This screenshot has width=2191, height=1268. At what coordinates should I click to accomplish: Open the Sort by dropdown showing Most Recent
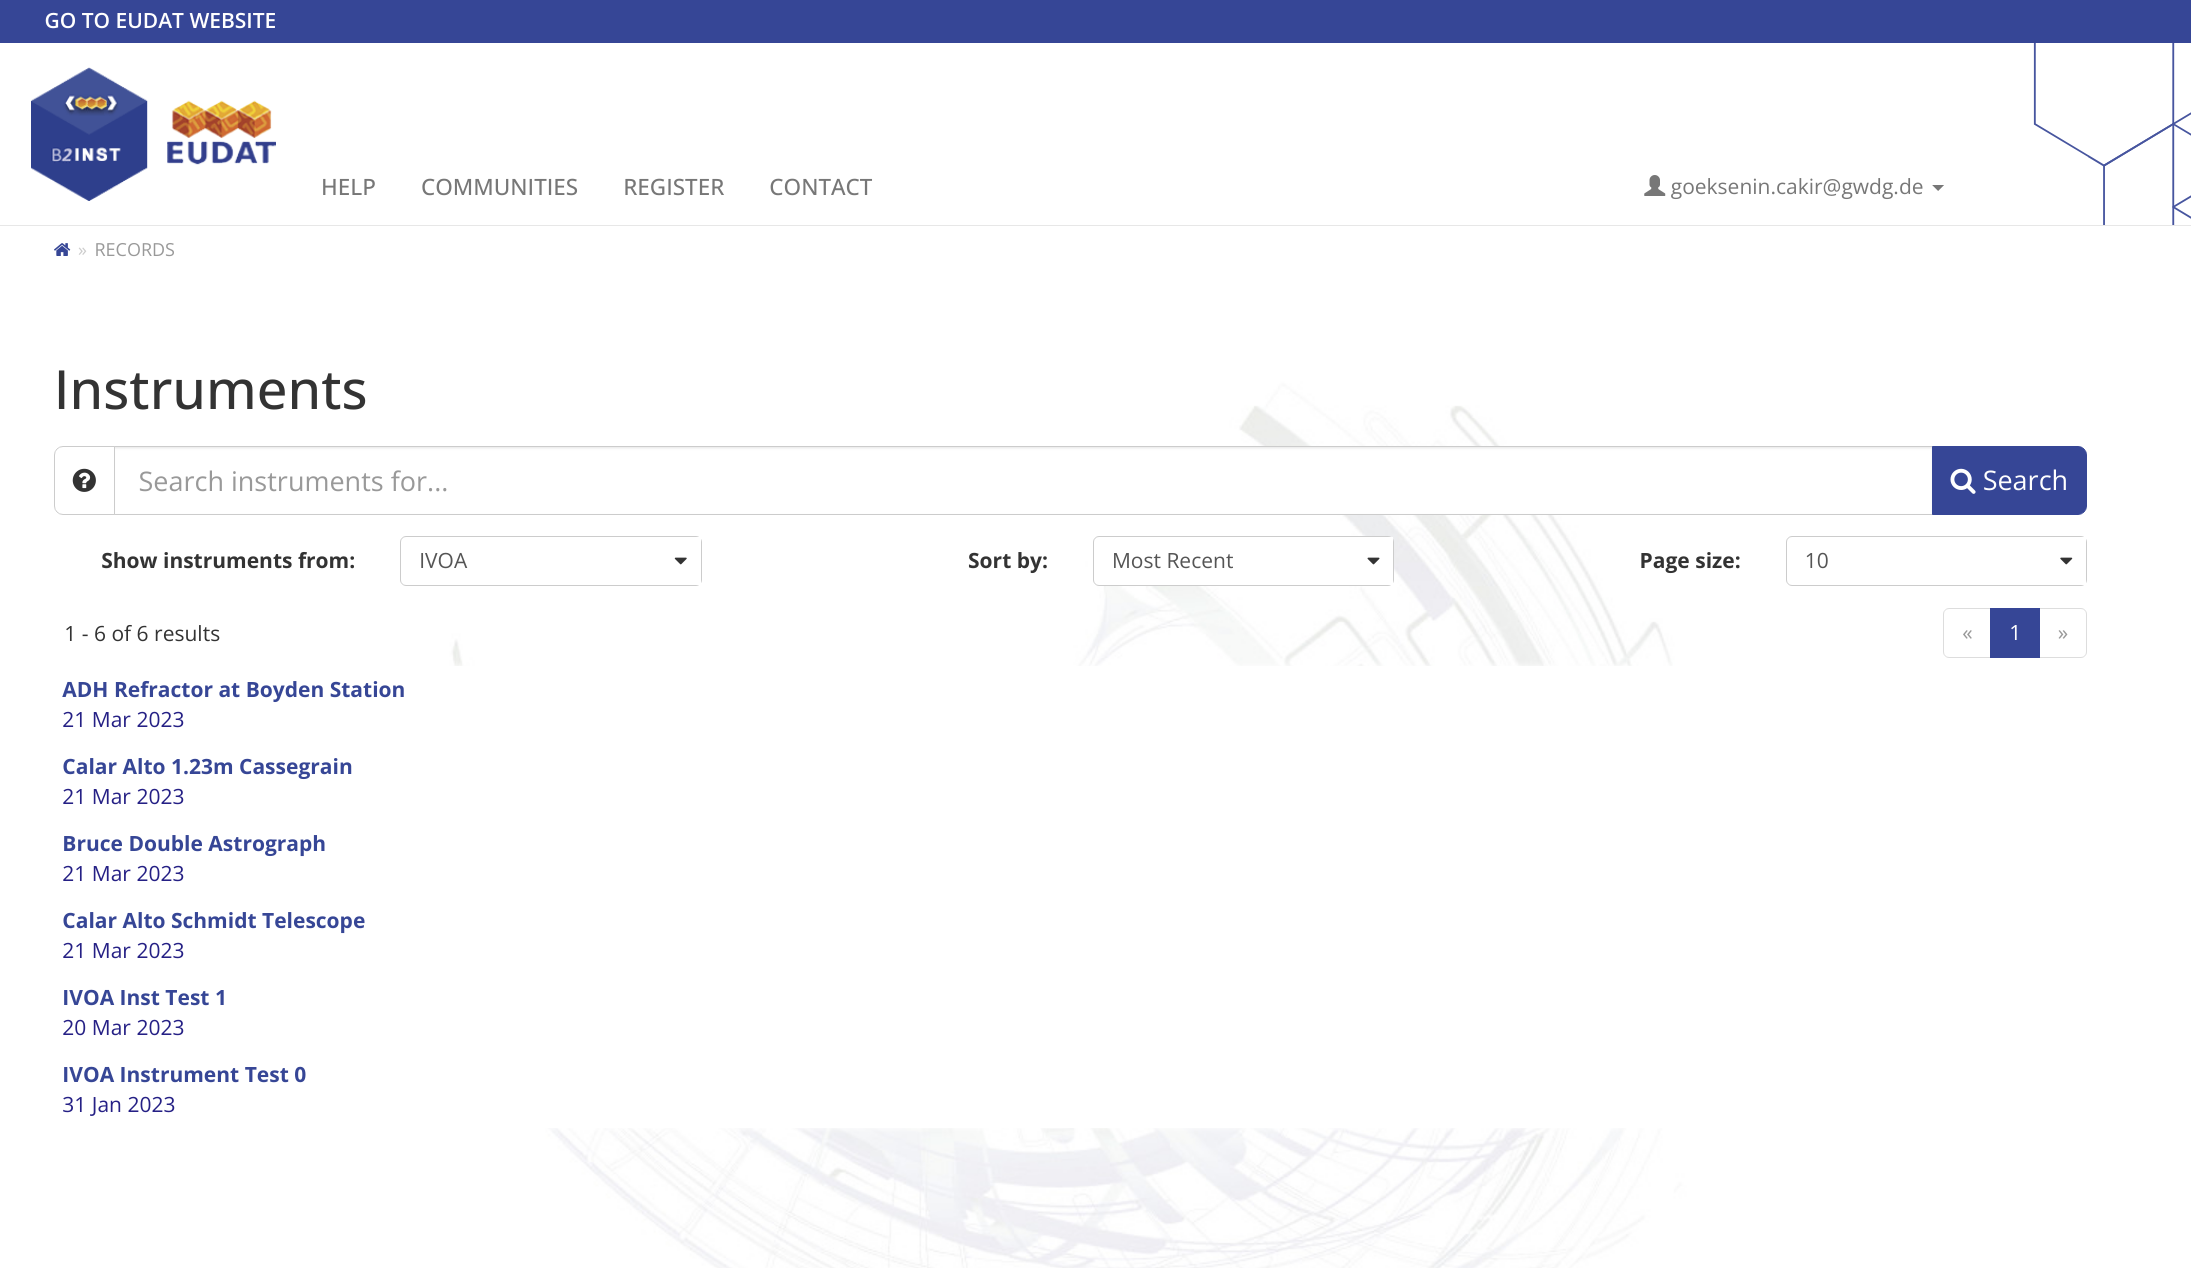[1243, 560]
